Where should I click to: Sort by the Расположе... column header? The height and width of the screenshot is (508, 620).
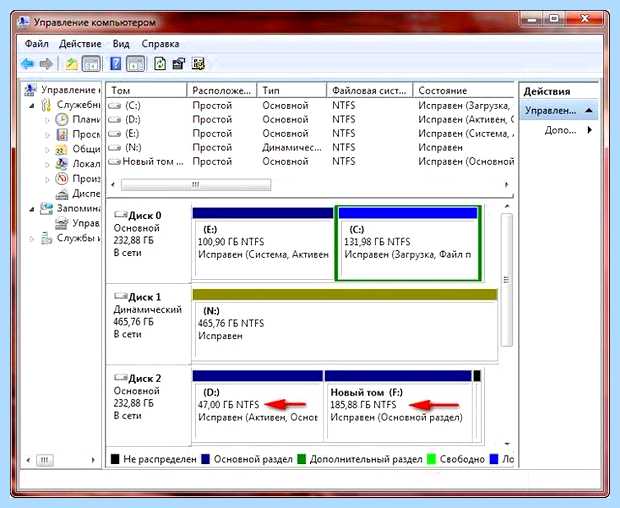point(222,91)
